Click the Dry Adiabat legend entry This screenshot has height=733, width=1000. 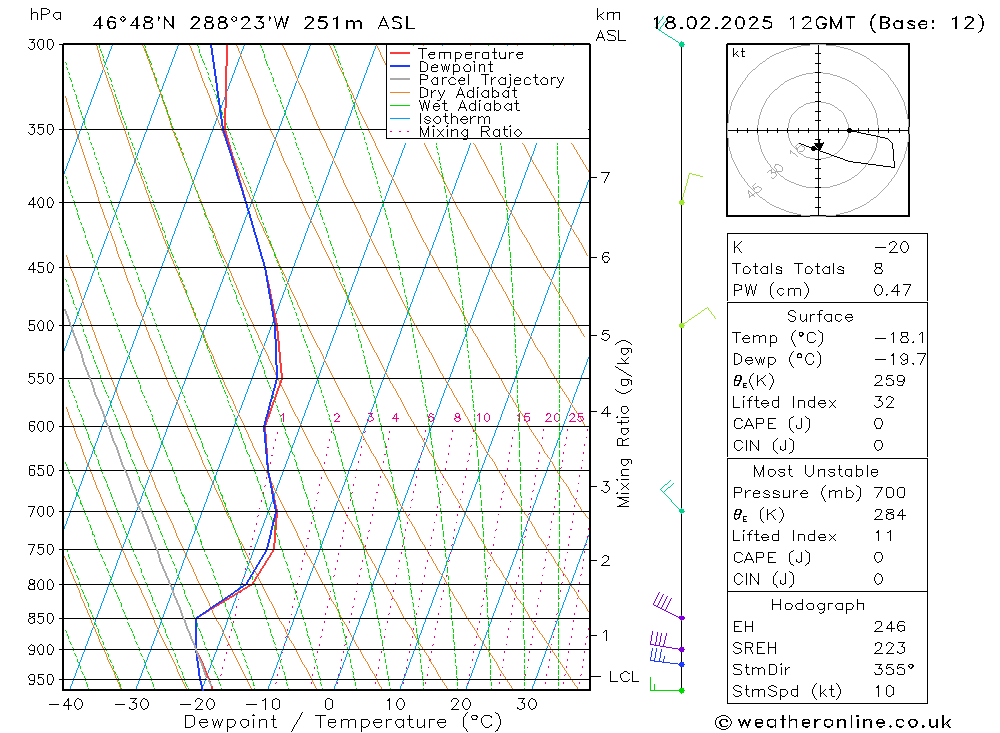[x=467, y=93]
